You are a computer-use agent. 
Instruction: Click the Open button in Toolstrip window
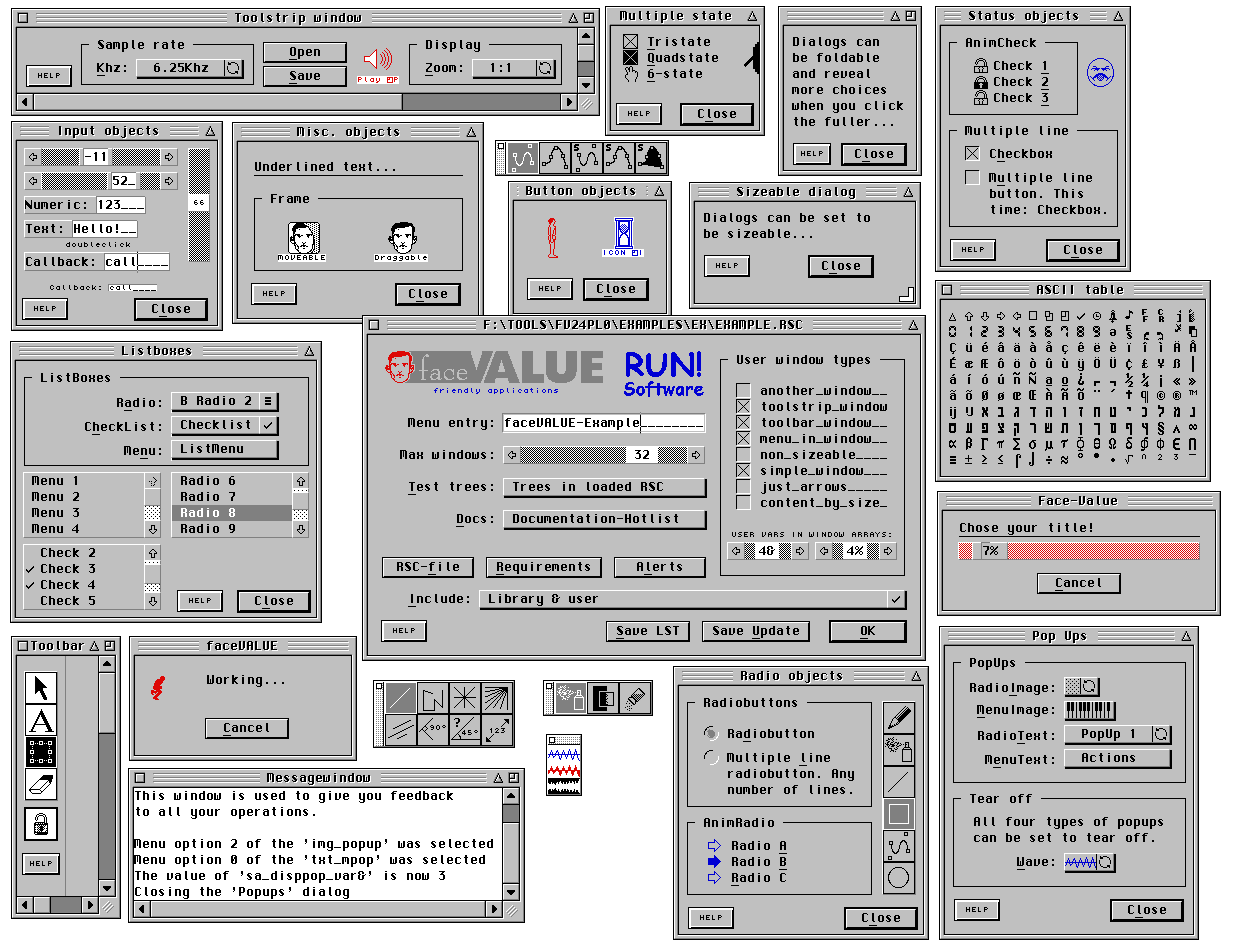[x=305, y=52]
